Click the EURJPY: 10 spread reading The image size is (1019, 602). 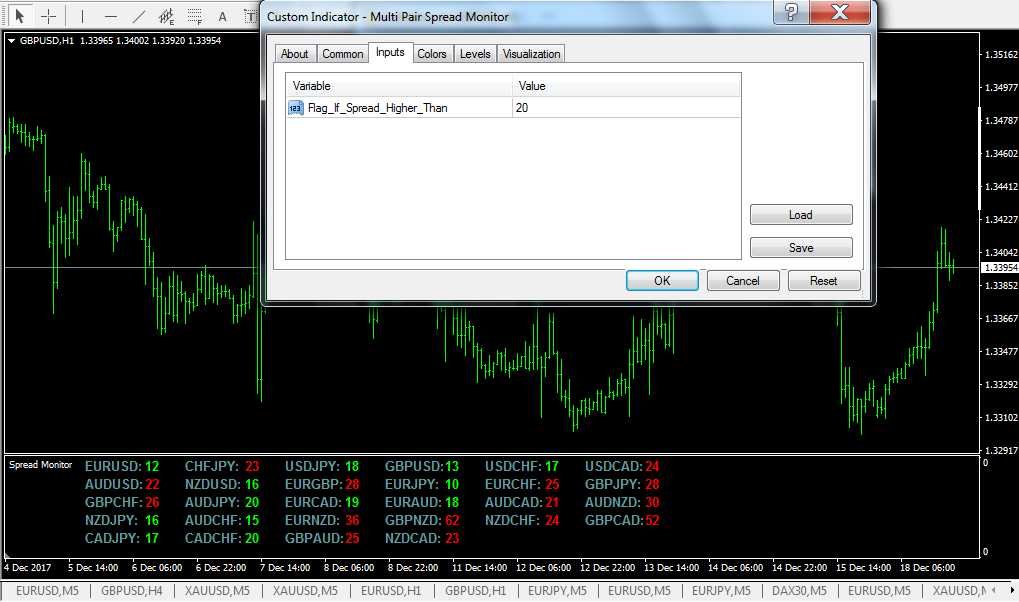pos(422,484)
